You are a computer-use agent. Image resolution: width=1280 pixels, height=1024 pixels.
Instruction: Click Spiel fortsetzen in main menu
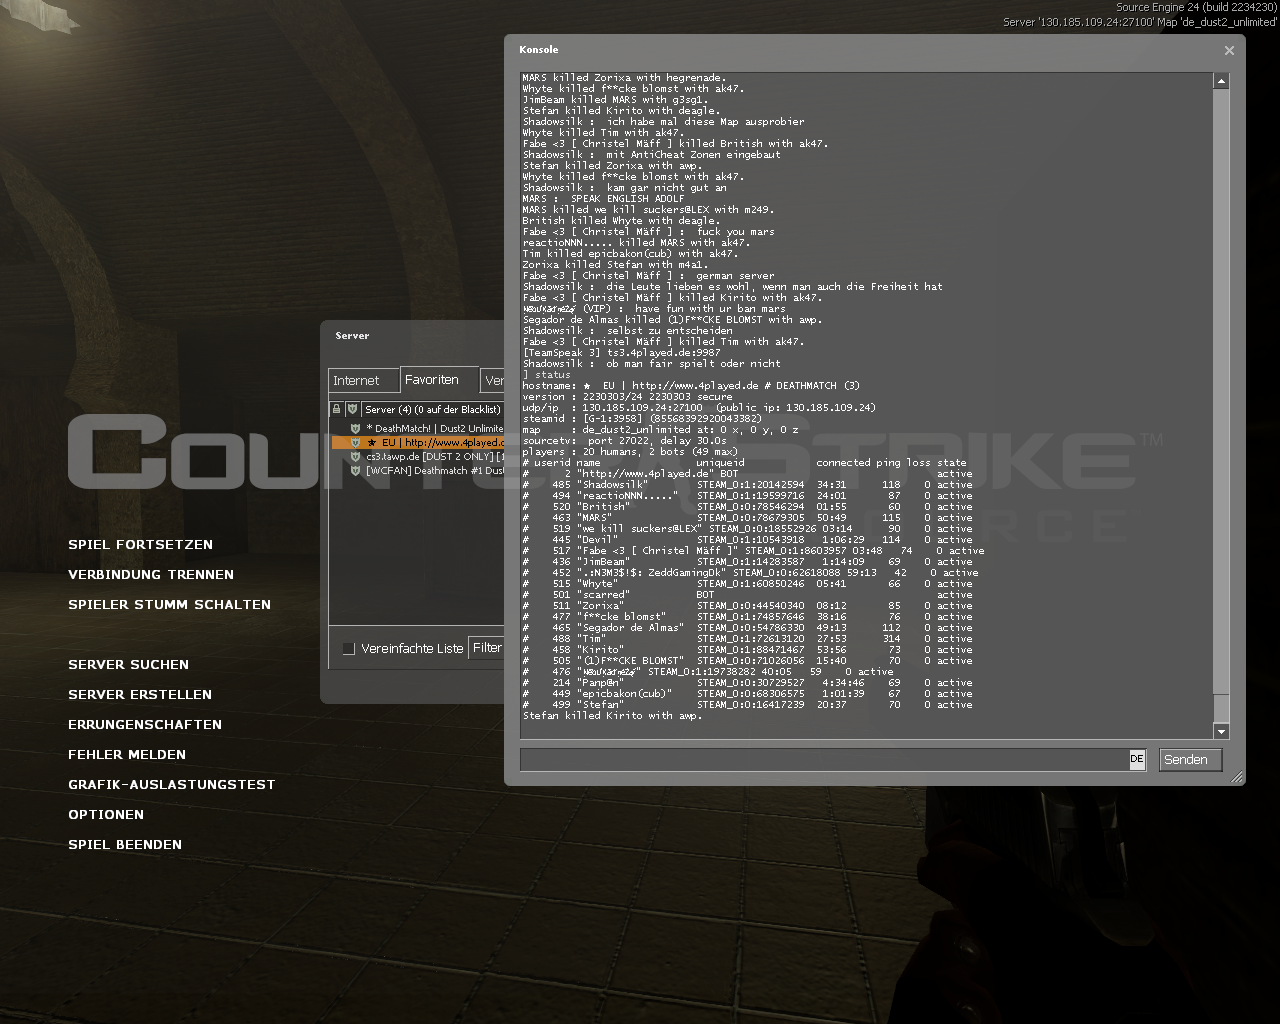(140, 545)
